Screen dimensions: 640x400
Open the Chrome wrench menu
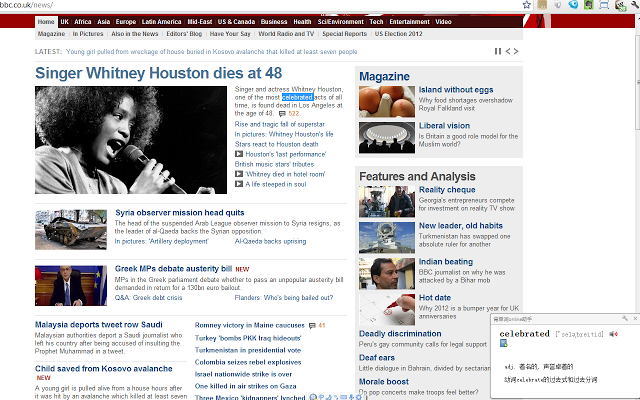[x=635, y=5]
